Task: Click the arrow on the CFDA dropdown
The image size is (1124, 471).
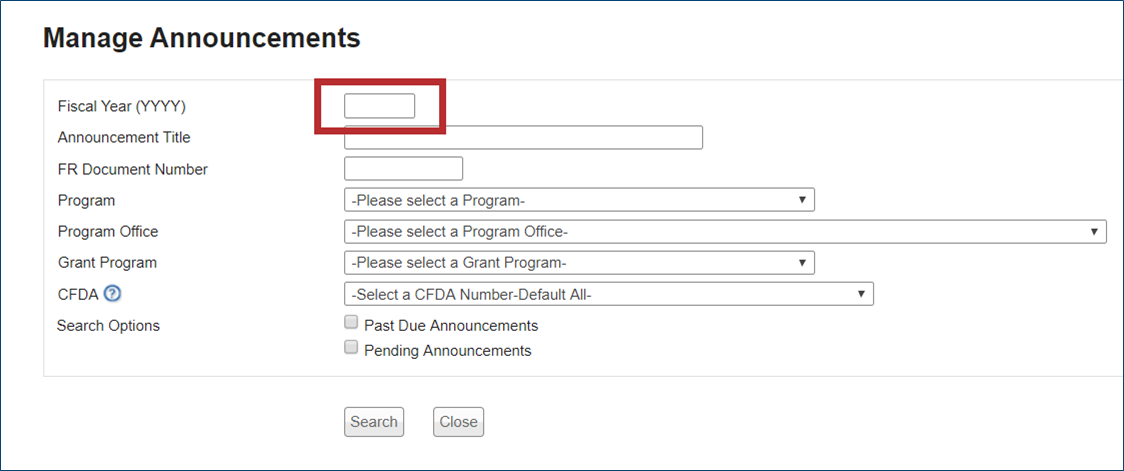Action: (x=861, y=294)
